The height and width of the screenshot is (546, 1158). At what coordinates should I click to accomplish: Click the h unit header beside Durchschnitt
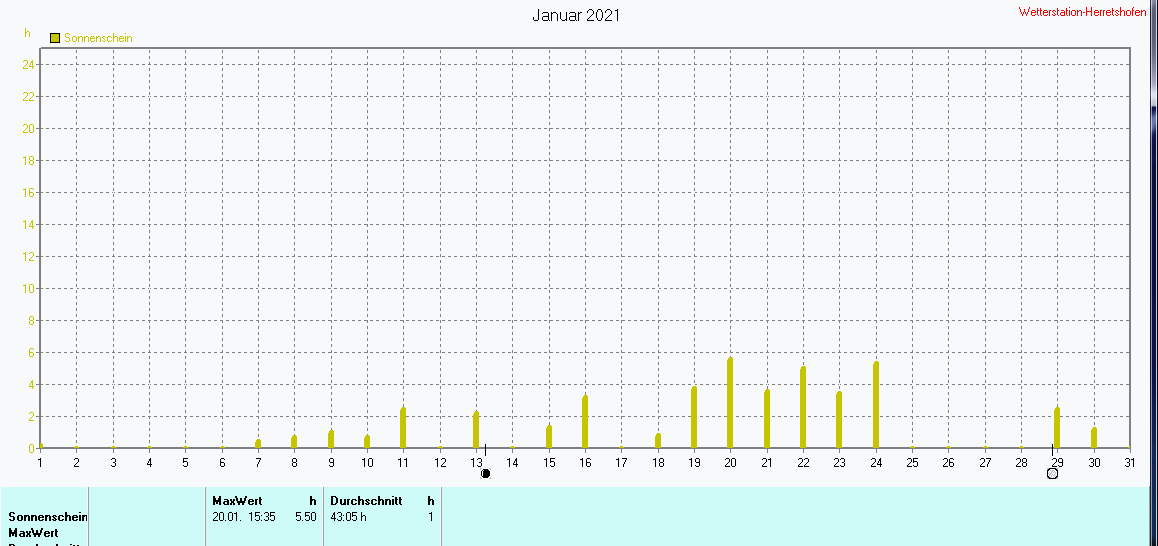click(431, 501)
